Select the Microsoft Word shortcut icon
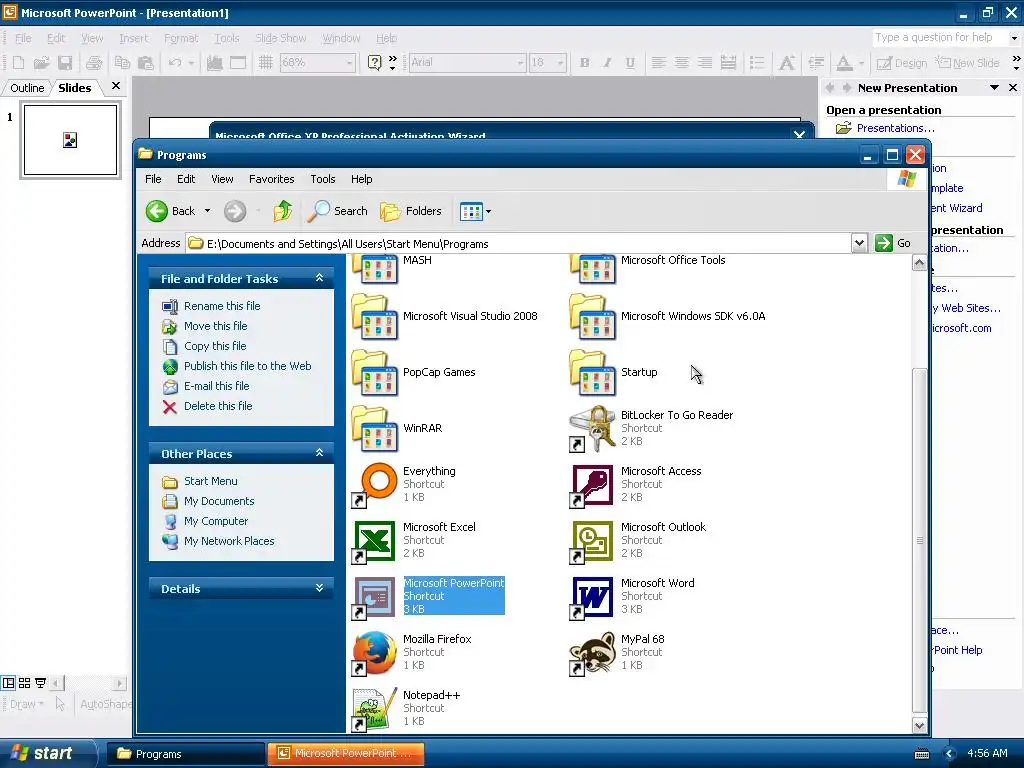This screenshot has height=768, width=1024. (592, 598)
